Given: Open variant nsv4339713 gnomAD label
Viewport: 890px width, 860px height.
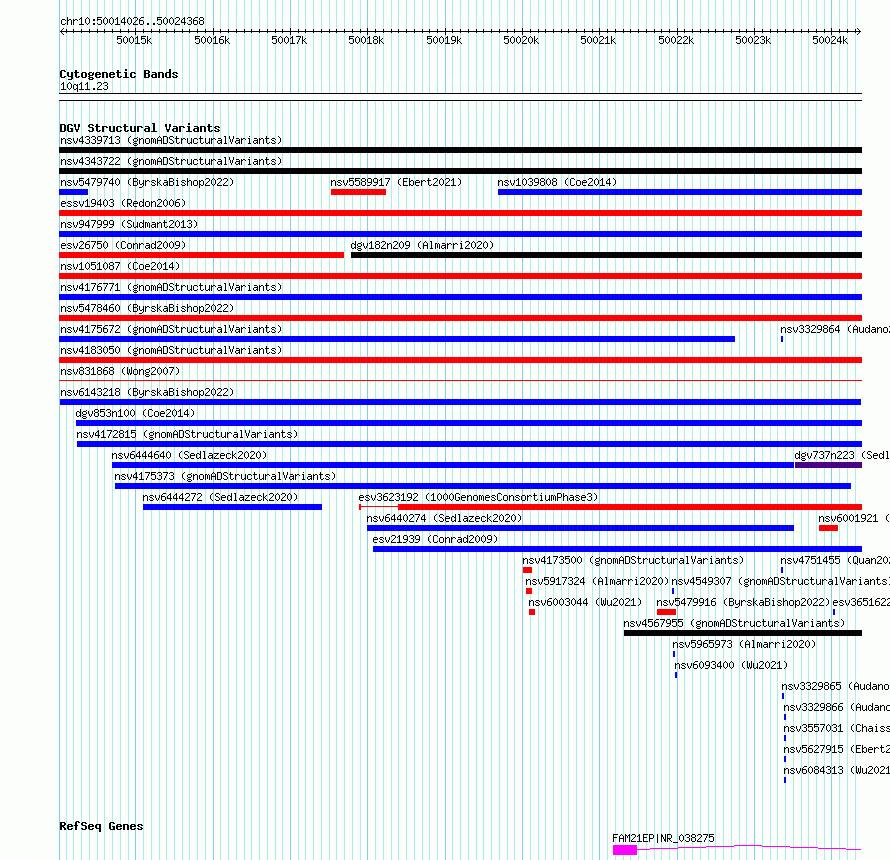Looking at the screenshot, I should (x=171, y=140).
